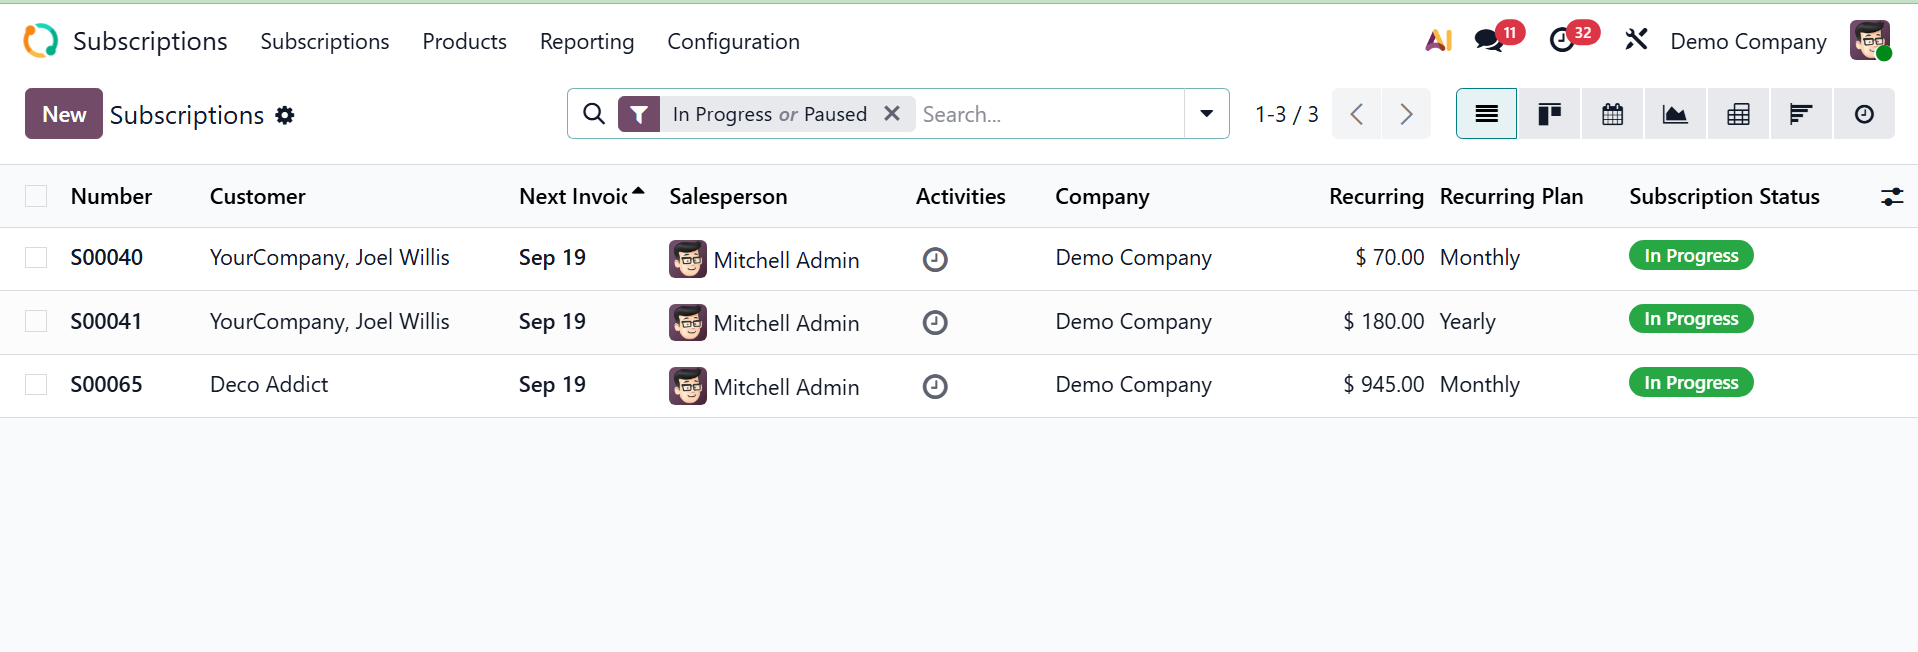Expand the search options dropdown arrow
Viewport: 1918px width, 652px height.
[1207, 114]
